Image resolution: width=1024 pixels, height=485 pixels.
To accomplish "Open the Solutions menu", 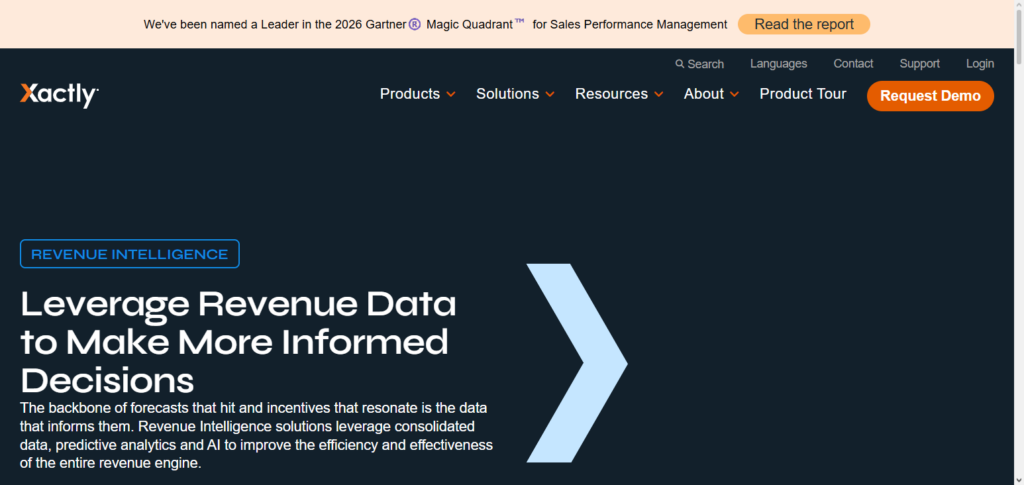I will pos(507,94).
